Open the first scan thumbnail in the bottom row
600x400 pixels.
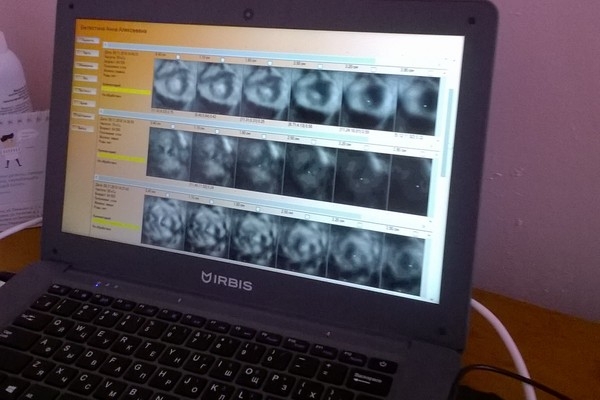click(164, 221)
